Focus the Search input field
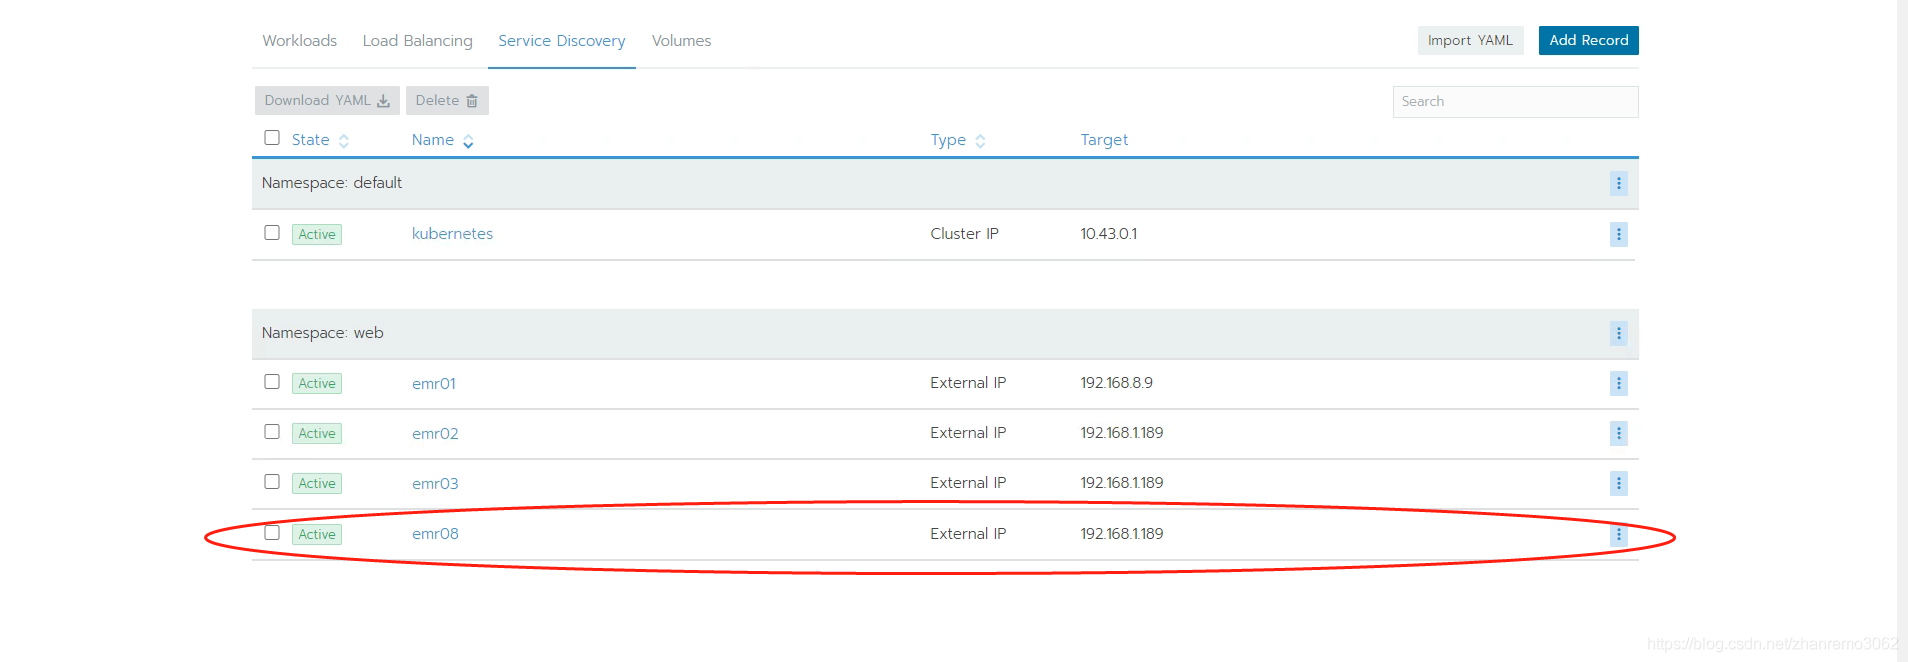The height and width of the screenshot is (662, 1908). tap(1515, 102)
